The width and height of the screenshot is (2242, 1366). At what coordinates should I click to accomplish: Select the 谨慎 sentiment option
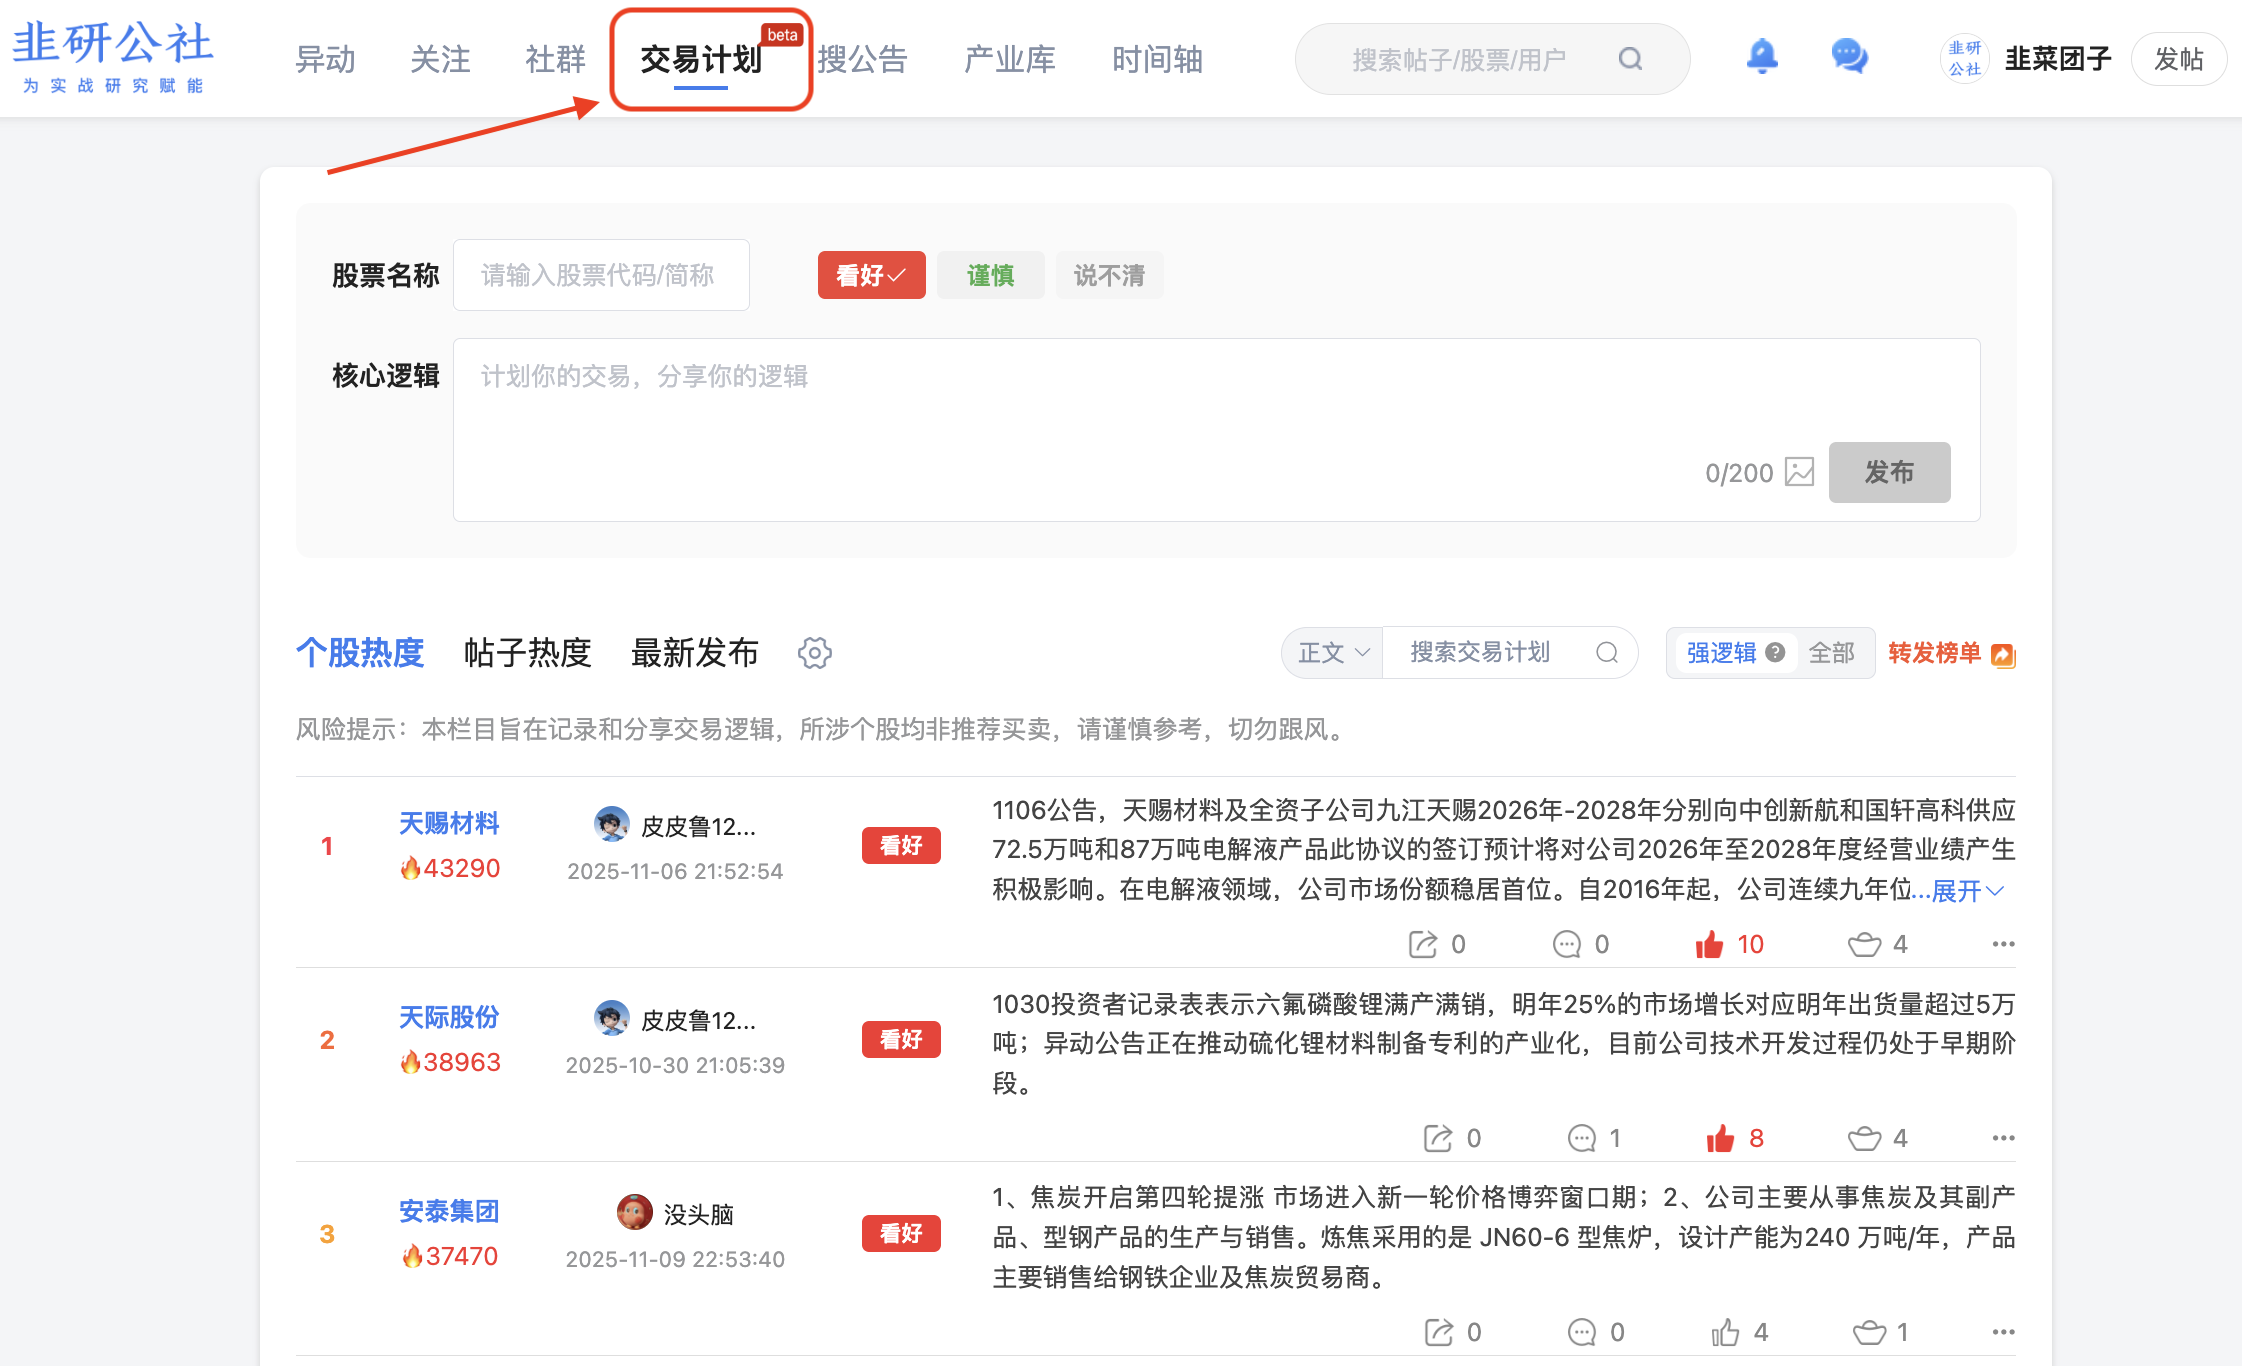tap(990, 275)
